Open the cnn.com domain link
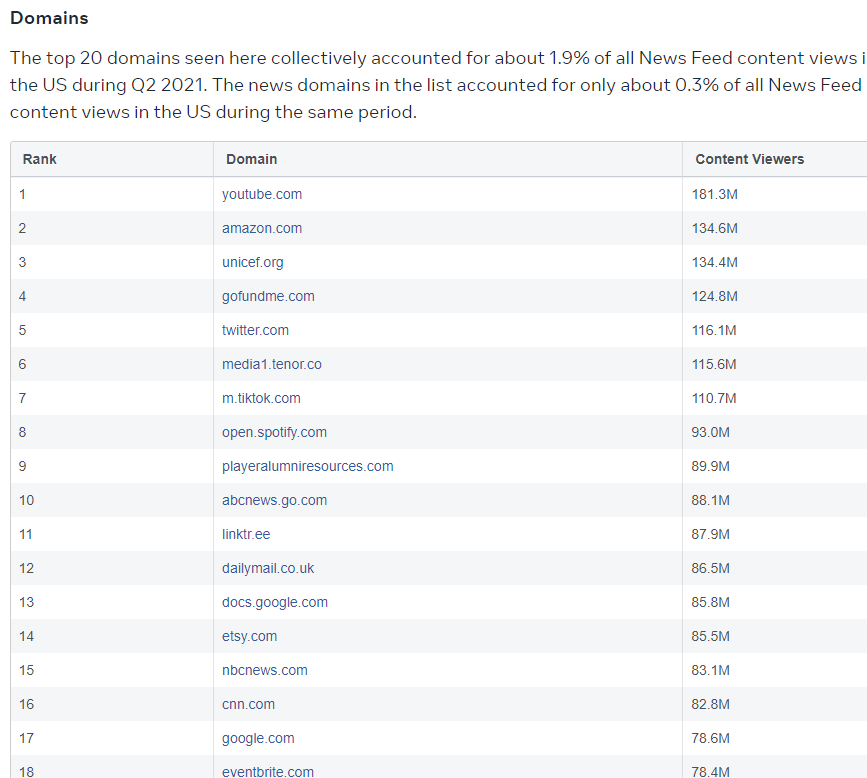The width and height of the screenshot is (867, 778). click(248, 704)
